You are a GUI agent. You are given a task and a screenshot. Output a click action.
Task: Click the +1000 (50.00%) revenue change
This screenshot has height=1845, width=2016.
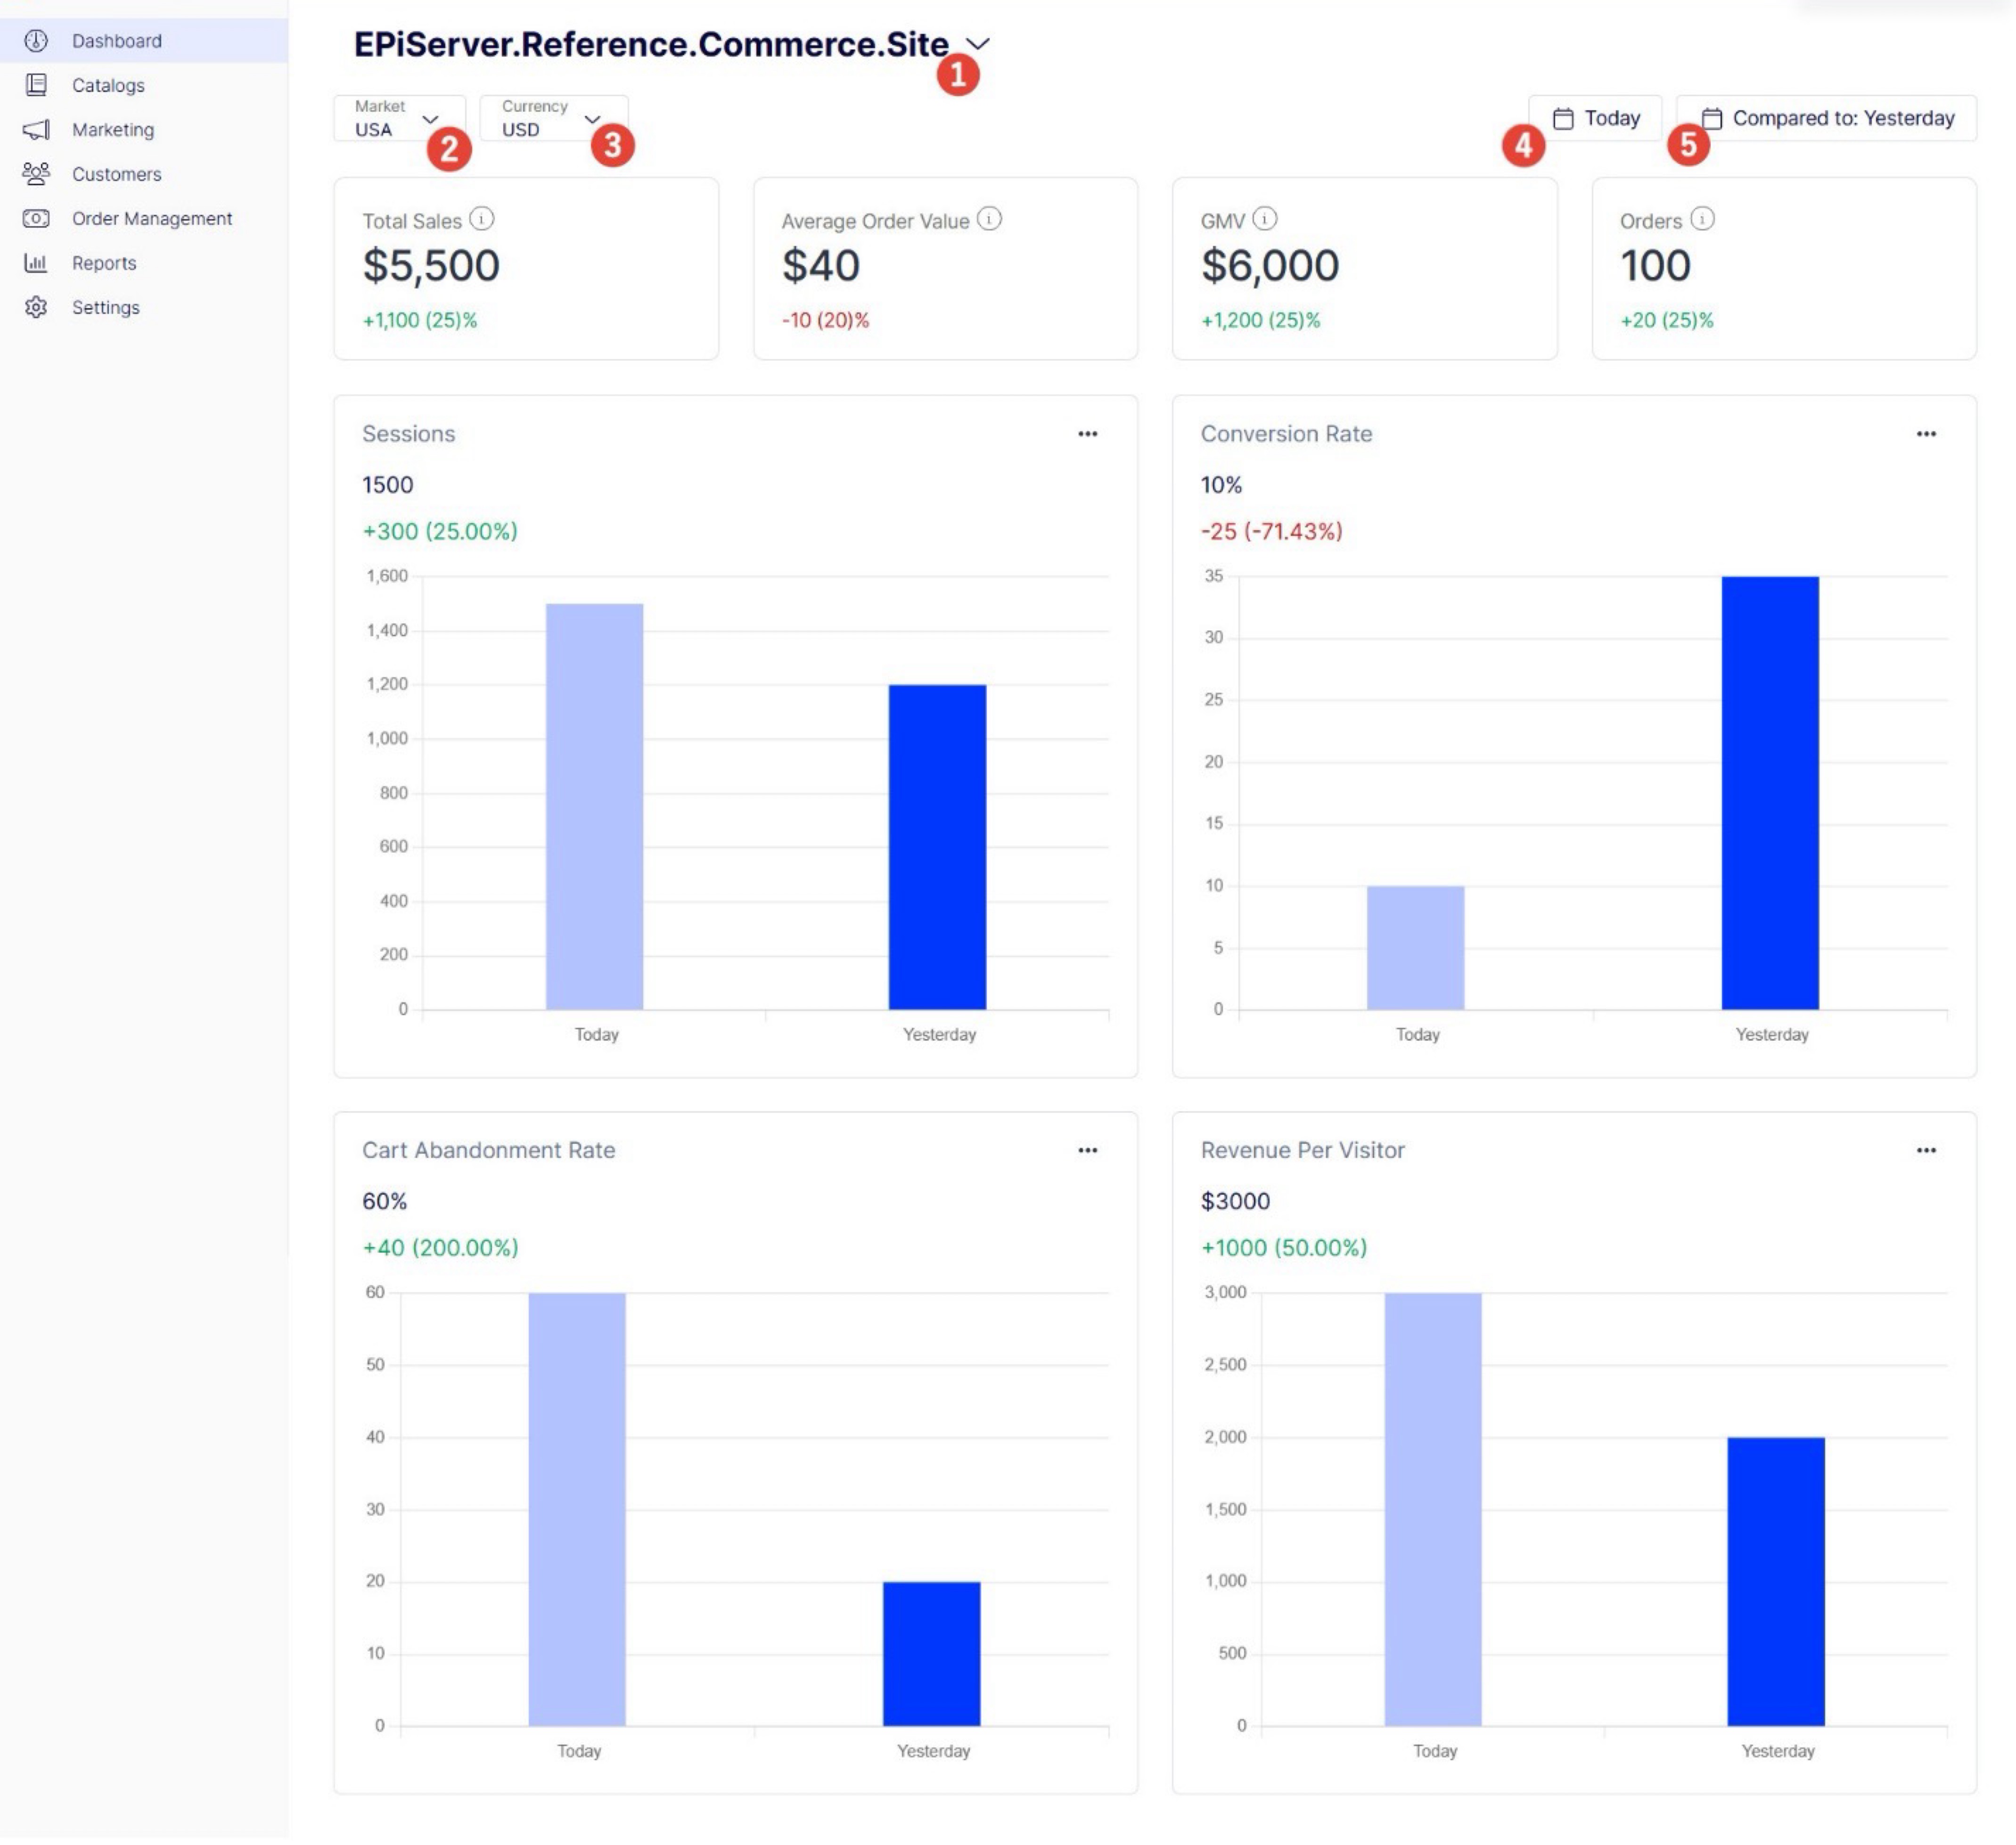point(1284,1249)
